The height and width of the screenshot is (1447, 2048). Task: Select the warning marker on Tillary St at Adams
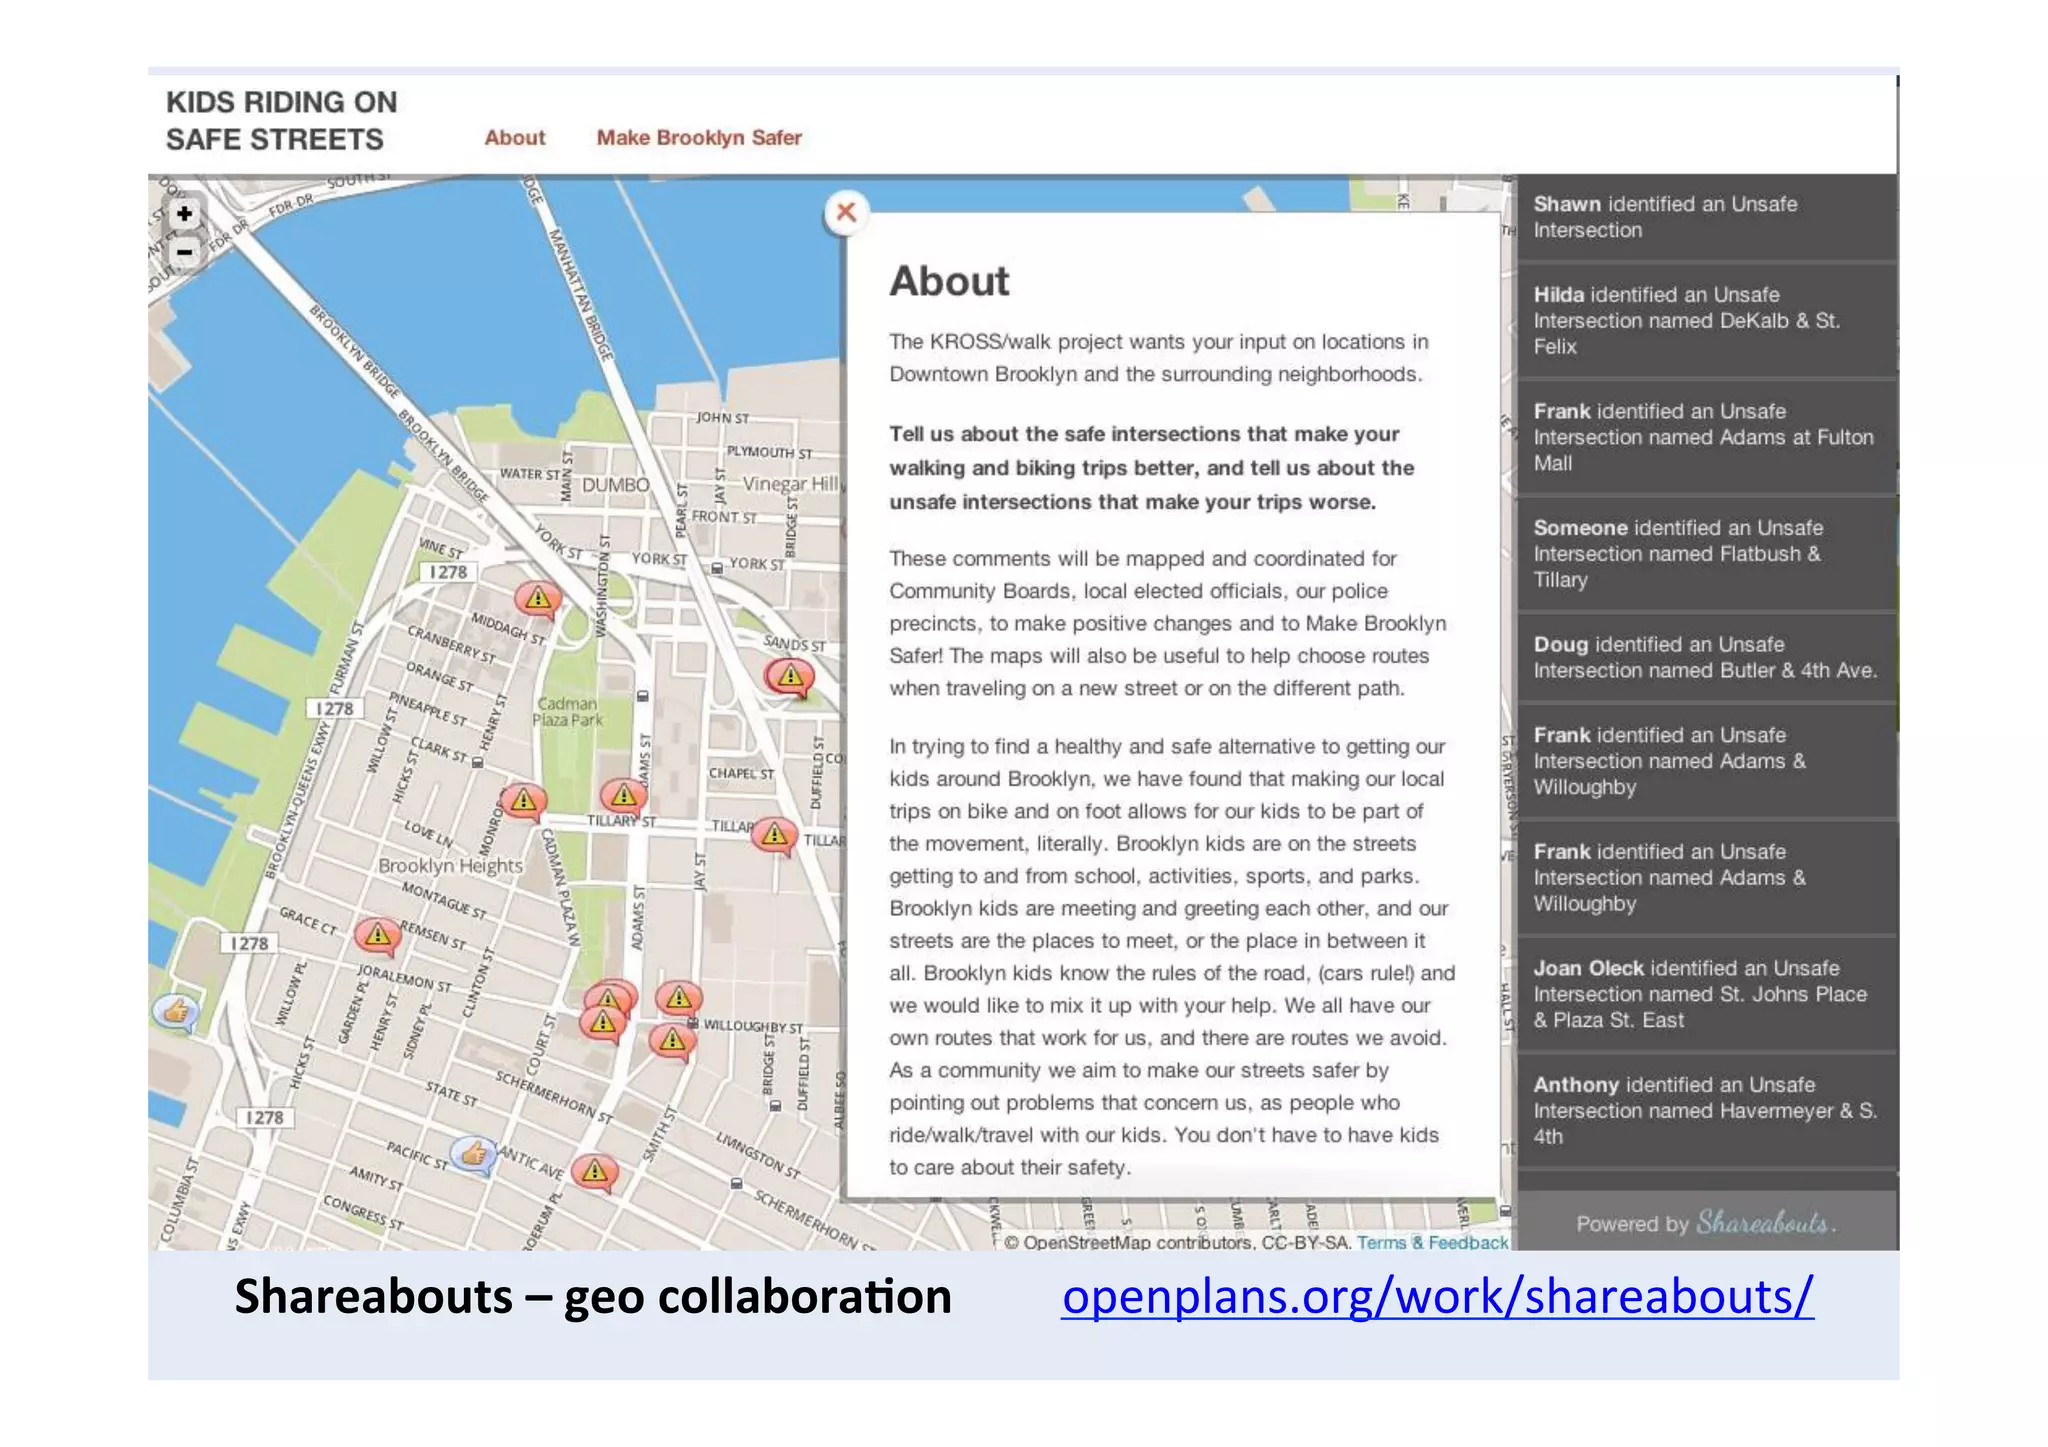coord(623,796)
